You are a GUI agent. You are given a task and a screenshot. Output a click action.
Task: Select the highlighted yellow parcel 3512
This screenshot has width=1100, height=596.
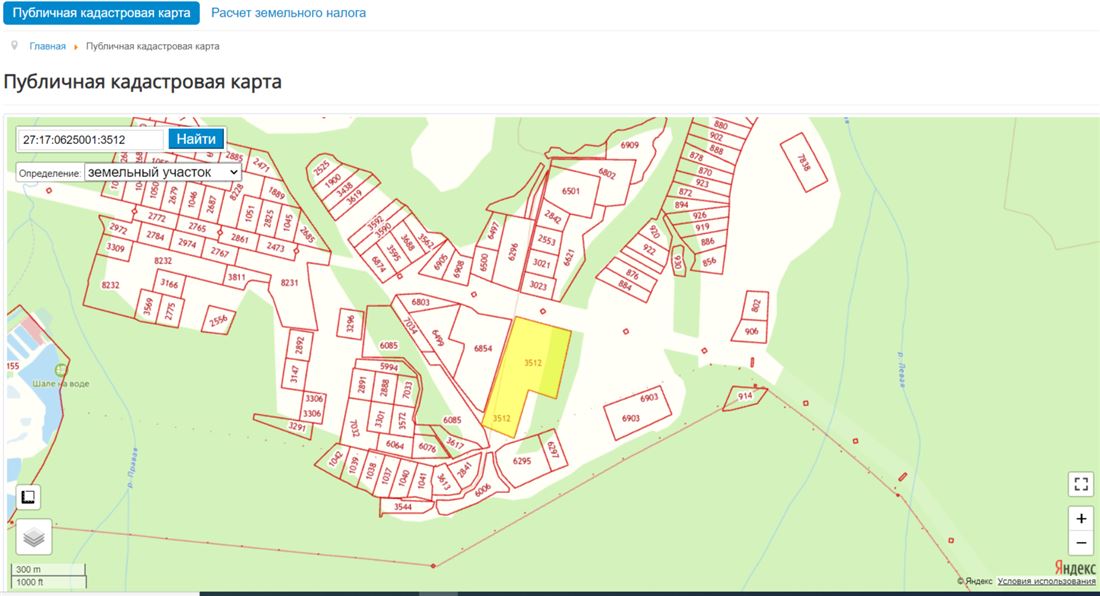point(535,370)
